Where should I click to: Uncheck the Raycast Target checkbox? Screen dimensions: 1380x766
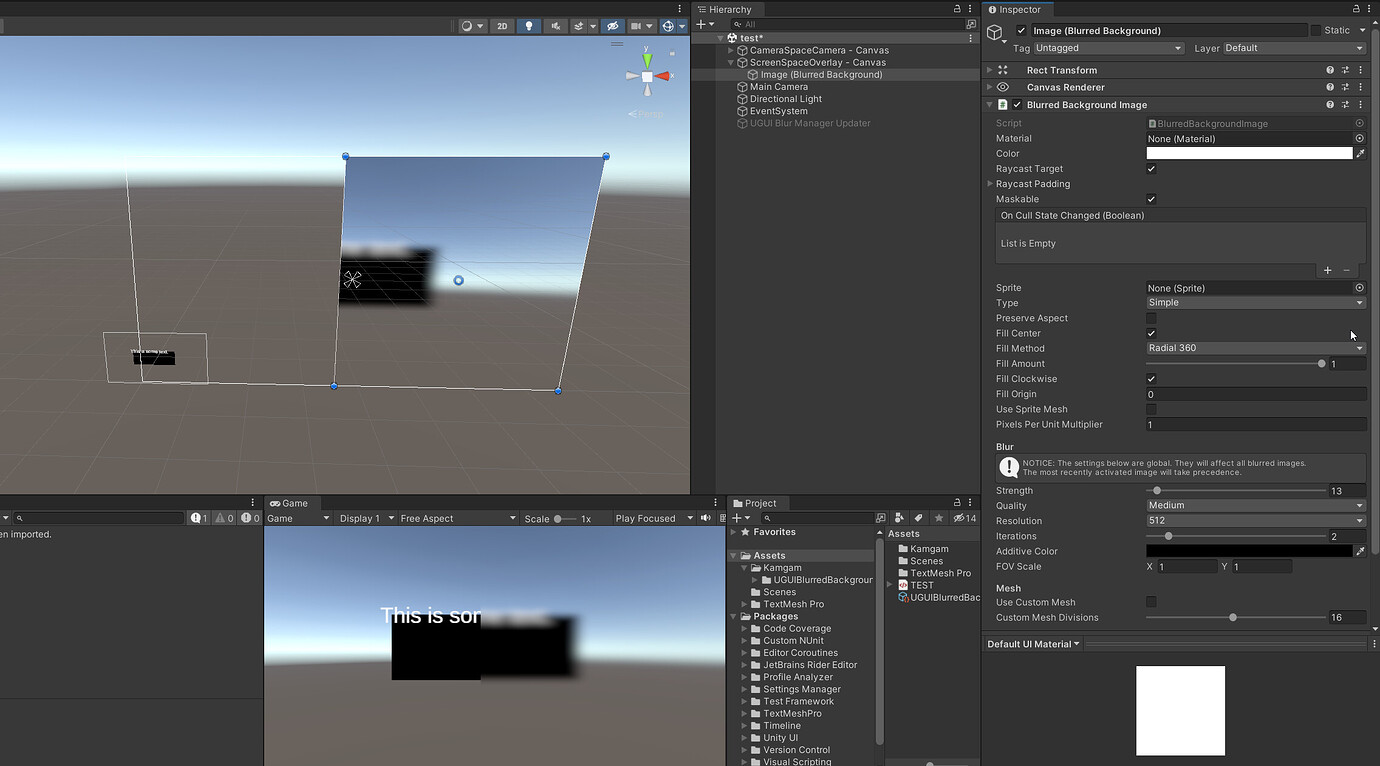click(1150, 168)
